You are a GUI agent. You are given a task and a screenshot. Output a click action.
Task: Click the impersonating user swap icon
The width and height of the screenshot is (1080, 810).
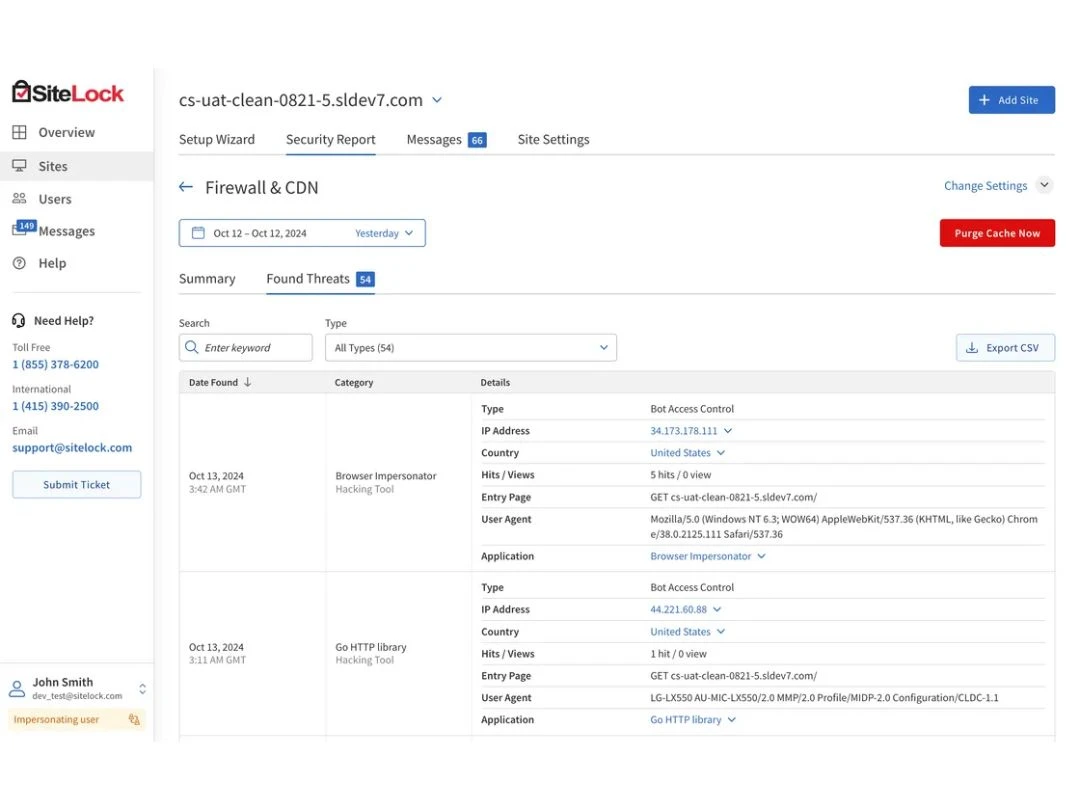coord(134,719)
